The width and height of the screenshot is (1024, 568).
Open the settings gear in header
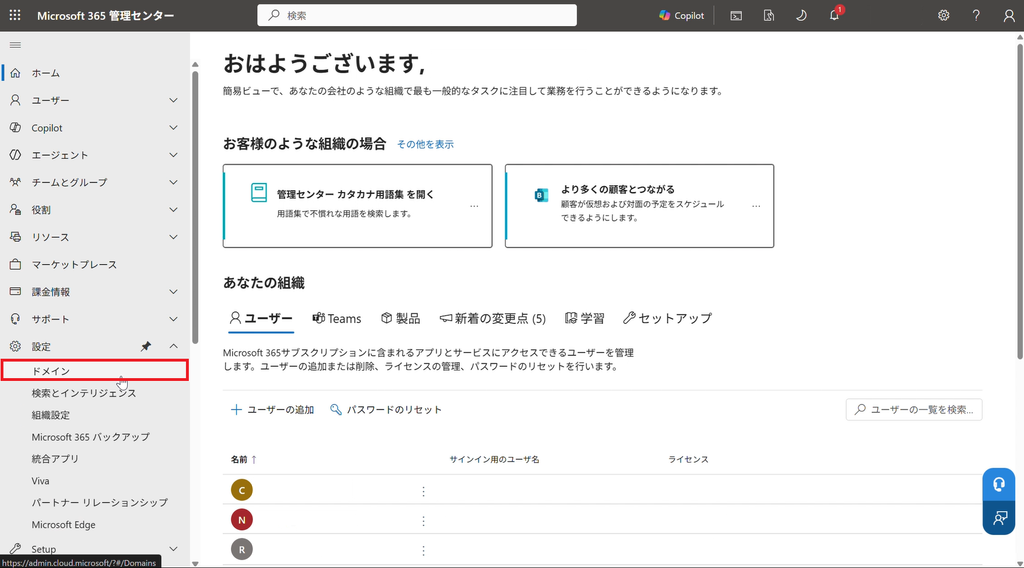click(944, 16)
